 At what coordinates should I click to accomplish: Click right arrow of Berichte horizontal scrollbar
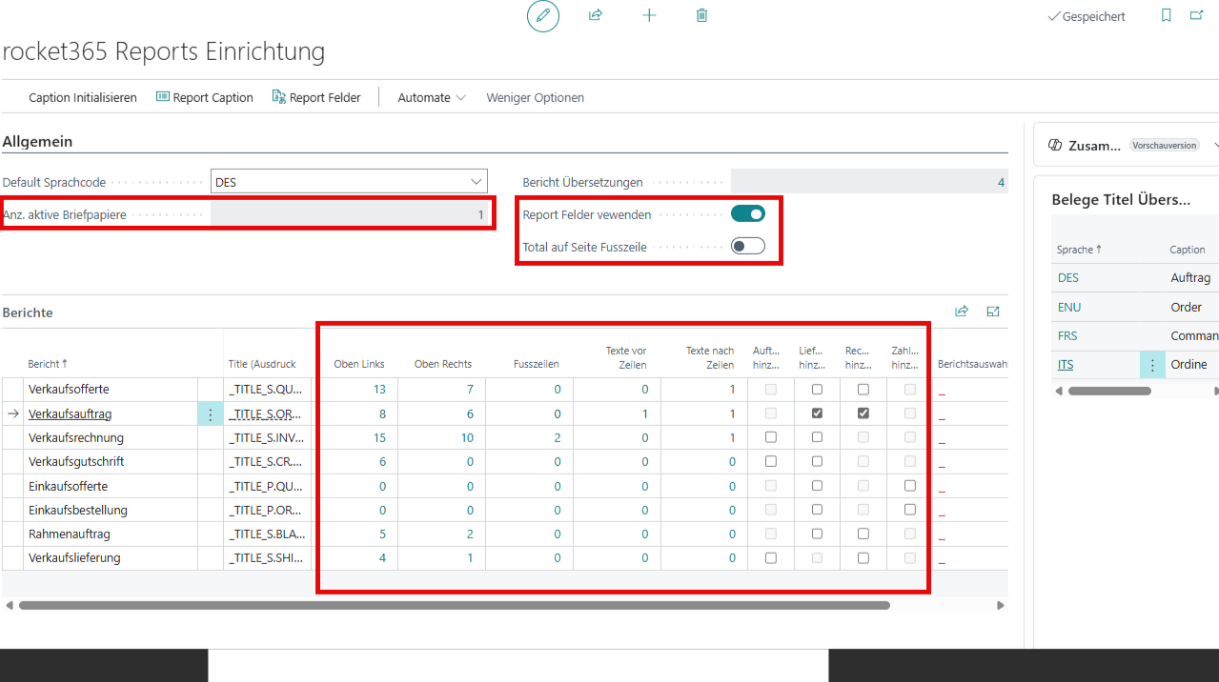click(1000, 605)
